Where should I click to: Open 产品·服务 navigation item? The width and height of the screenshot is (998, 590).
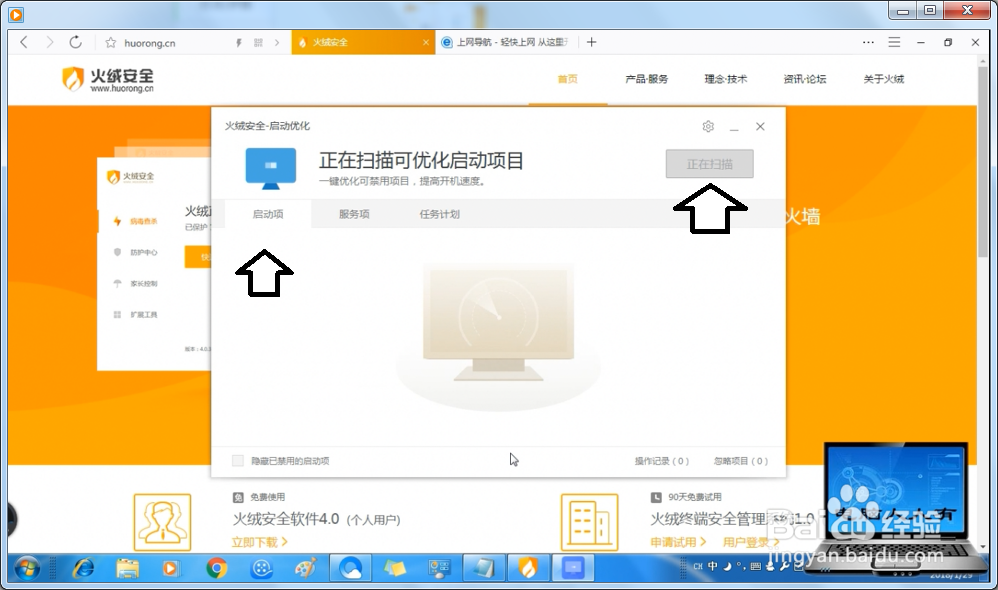click(x=647, y=79)
